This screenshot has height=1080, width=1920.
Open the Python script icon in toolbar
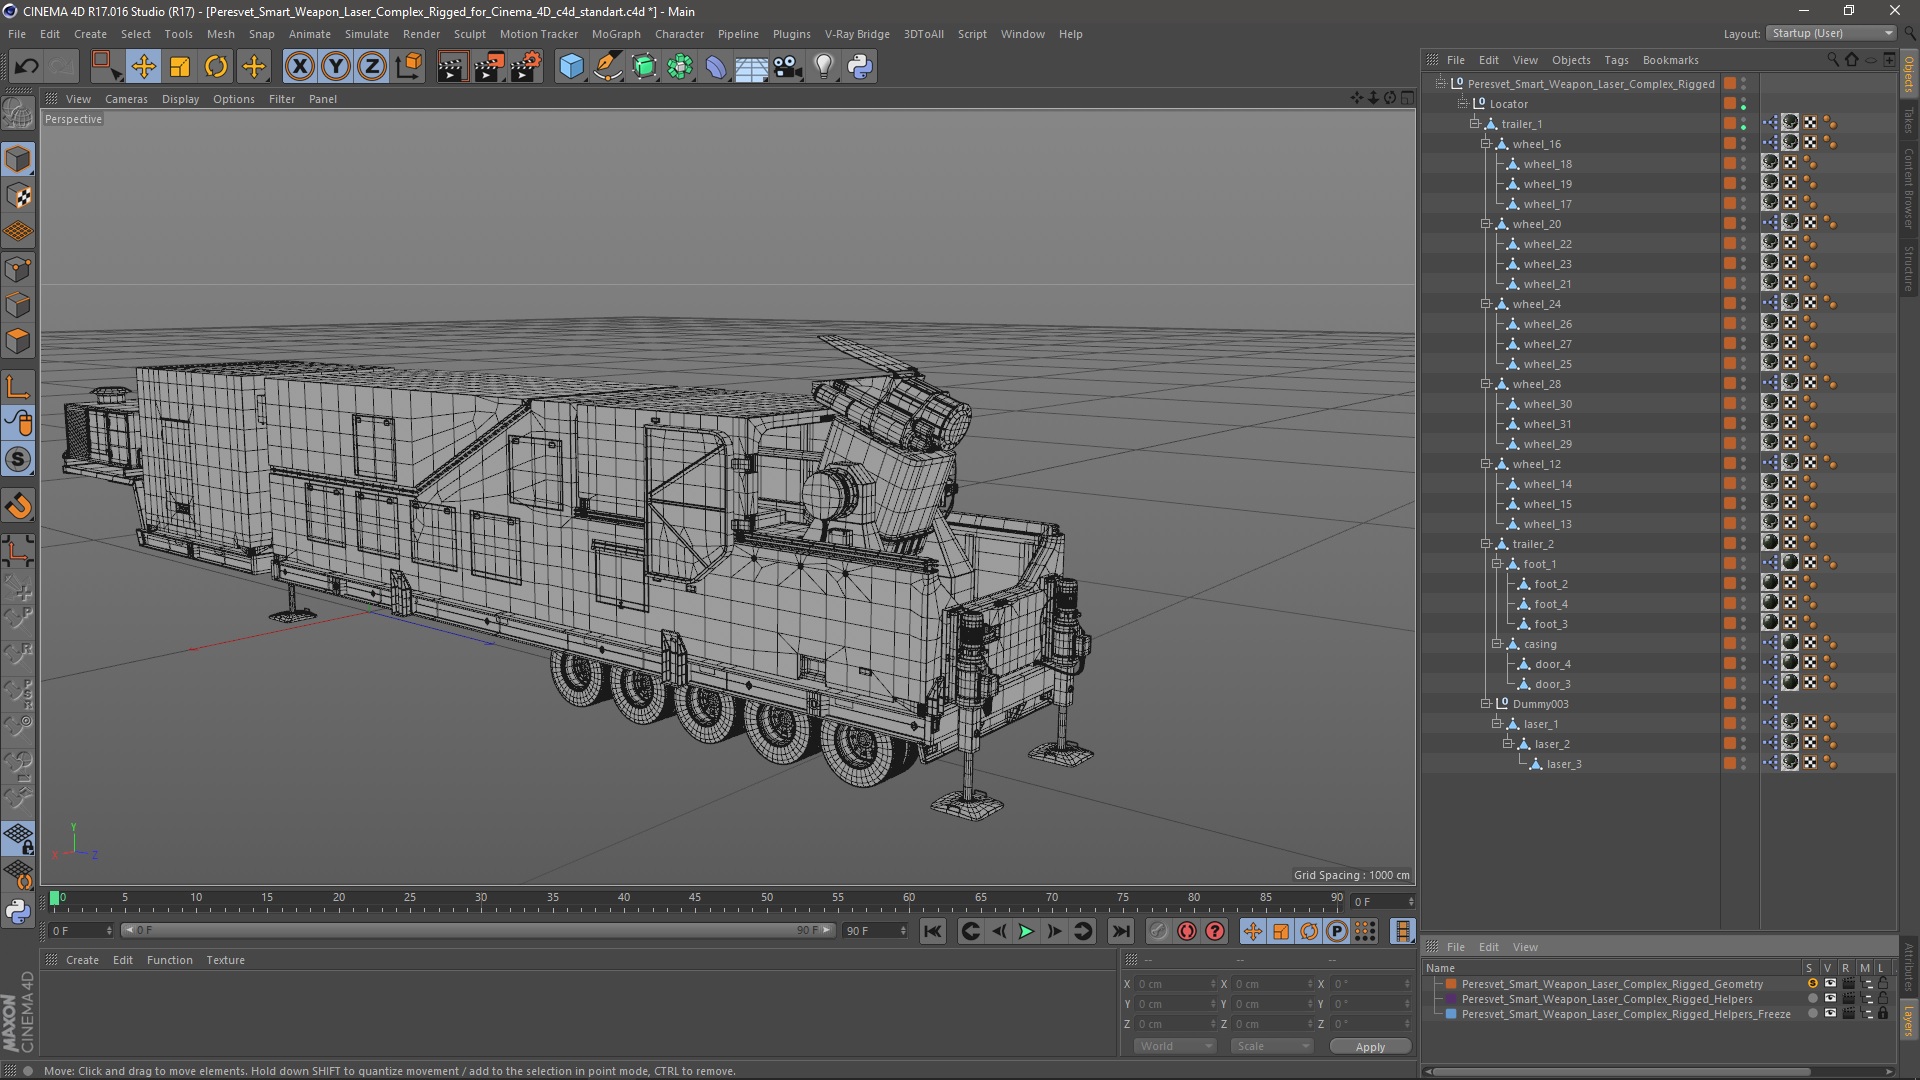coord(860,67)
